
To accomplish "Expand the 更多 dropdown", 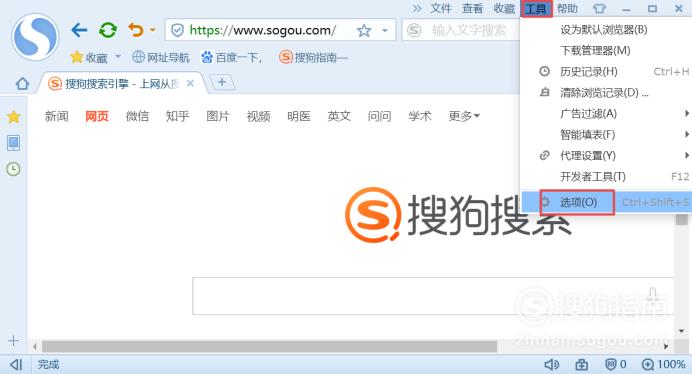I will tap(464, 116).
